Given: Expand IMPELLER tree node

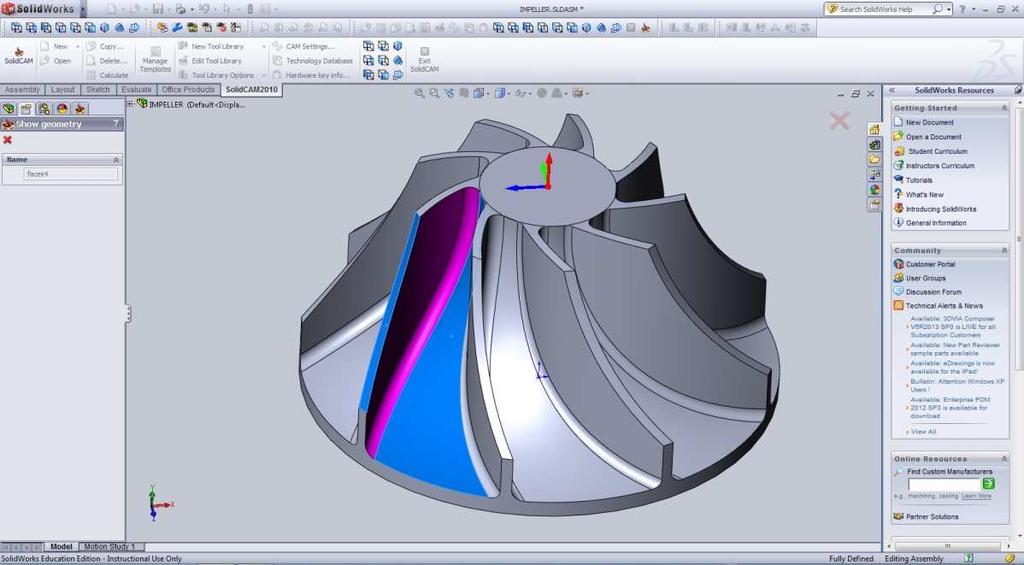Looking at the screenshot, I should point(131,104).
